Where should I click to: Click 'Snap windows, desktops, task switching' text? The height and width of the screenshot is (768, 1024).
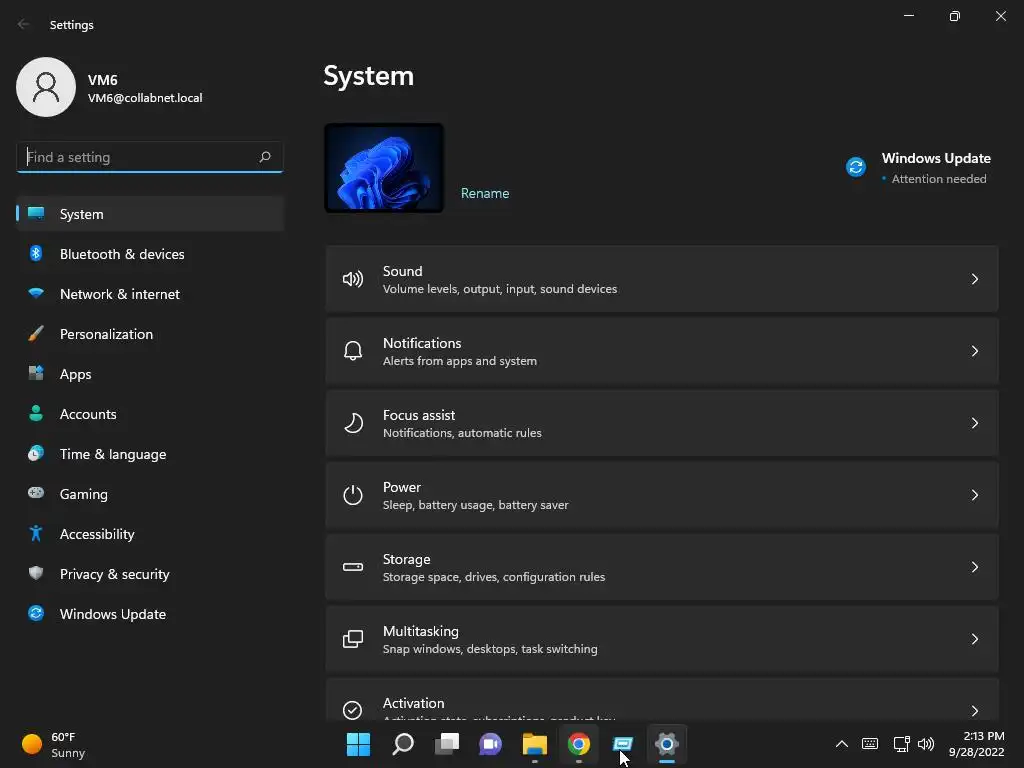(490, 648)
